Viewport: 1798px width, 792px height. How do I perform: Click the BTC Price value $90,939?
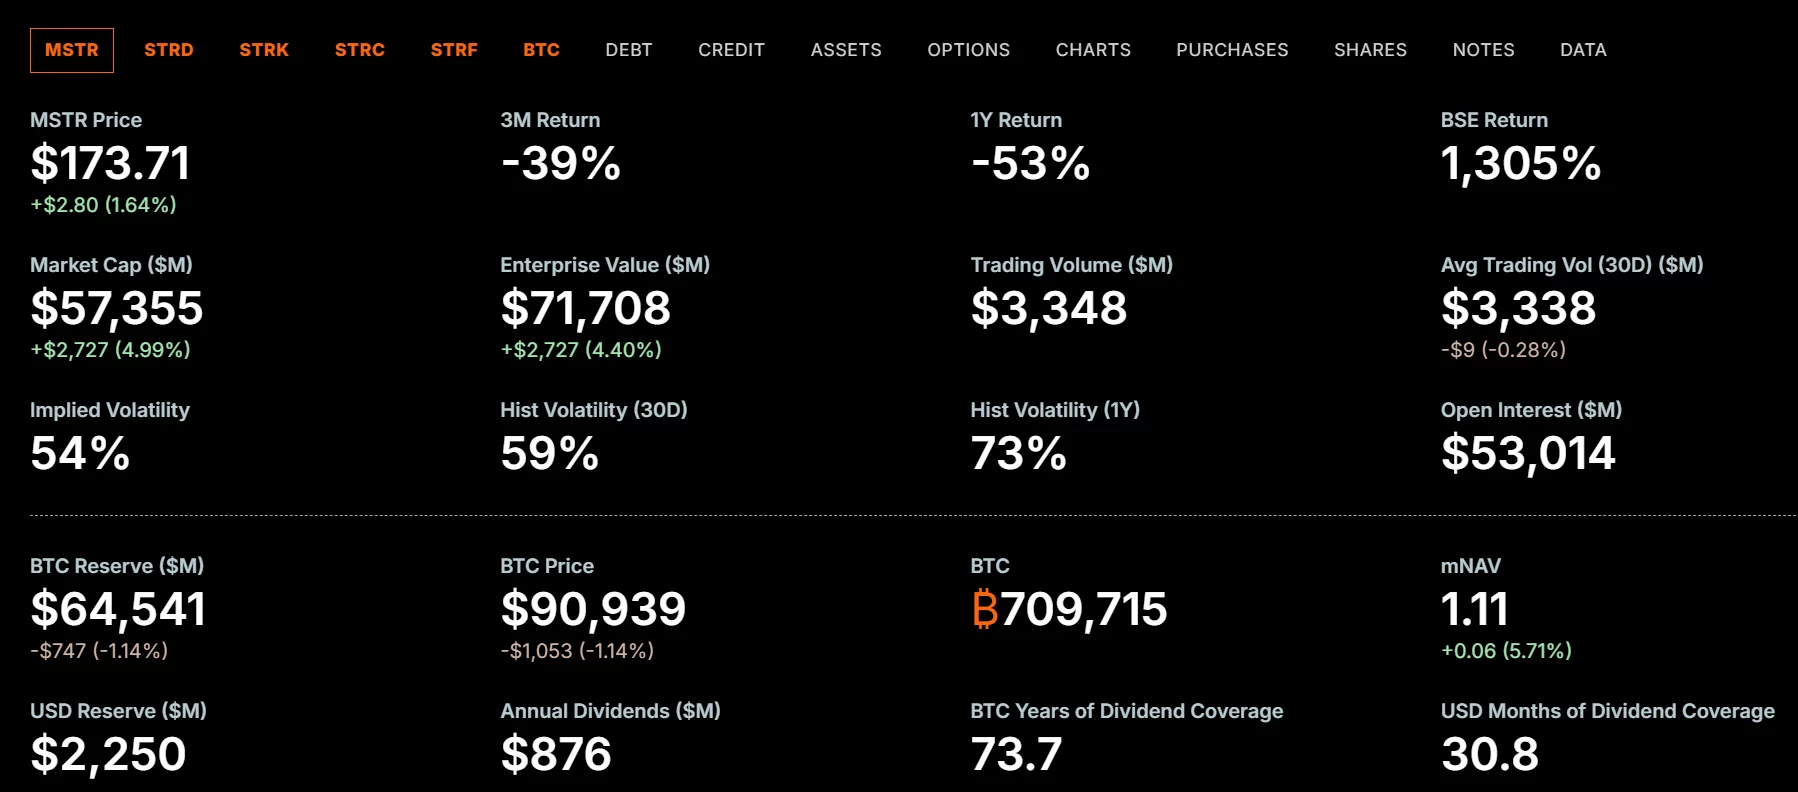pos(593,609)
